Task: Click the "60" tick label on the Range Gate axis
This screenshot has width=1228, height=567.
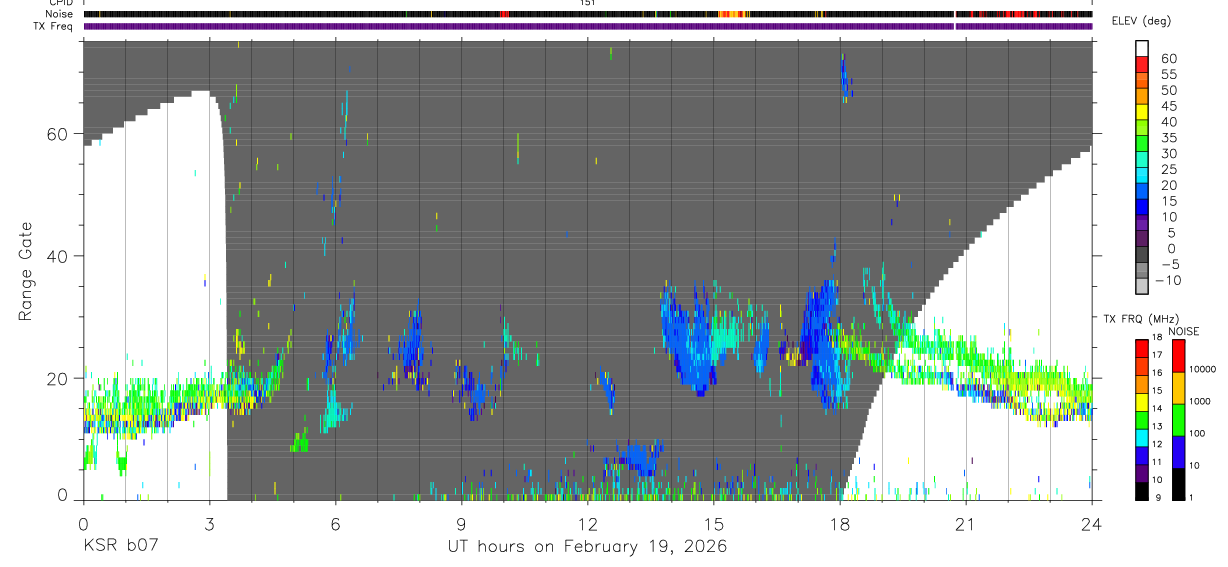Action: 58,134
